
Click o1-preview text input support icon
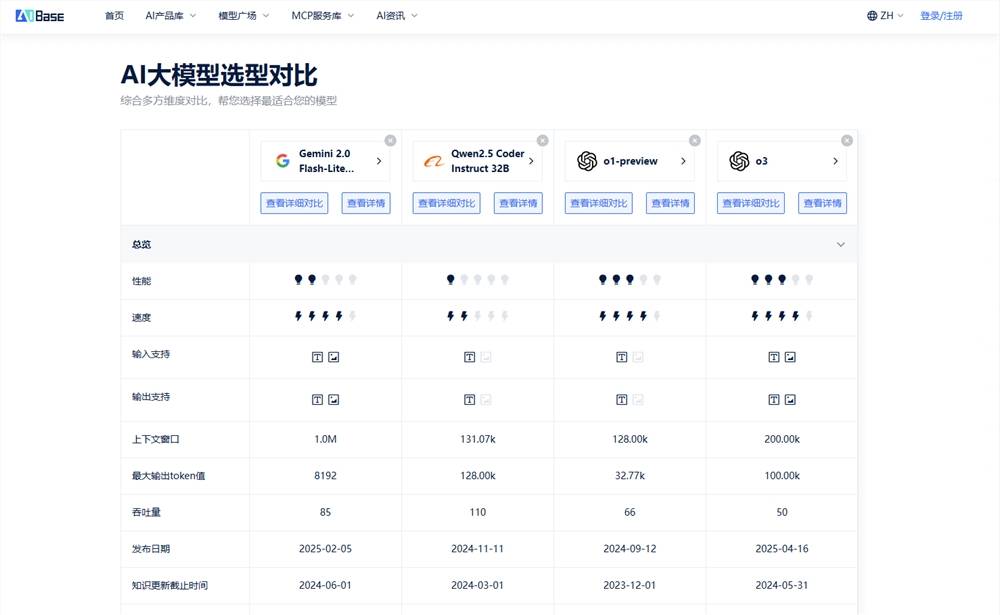click(622, 357)
